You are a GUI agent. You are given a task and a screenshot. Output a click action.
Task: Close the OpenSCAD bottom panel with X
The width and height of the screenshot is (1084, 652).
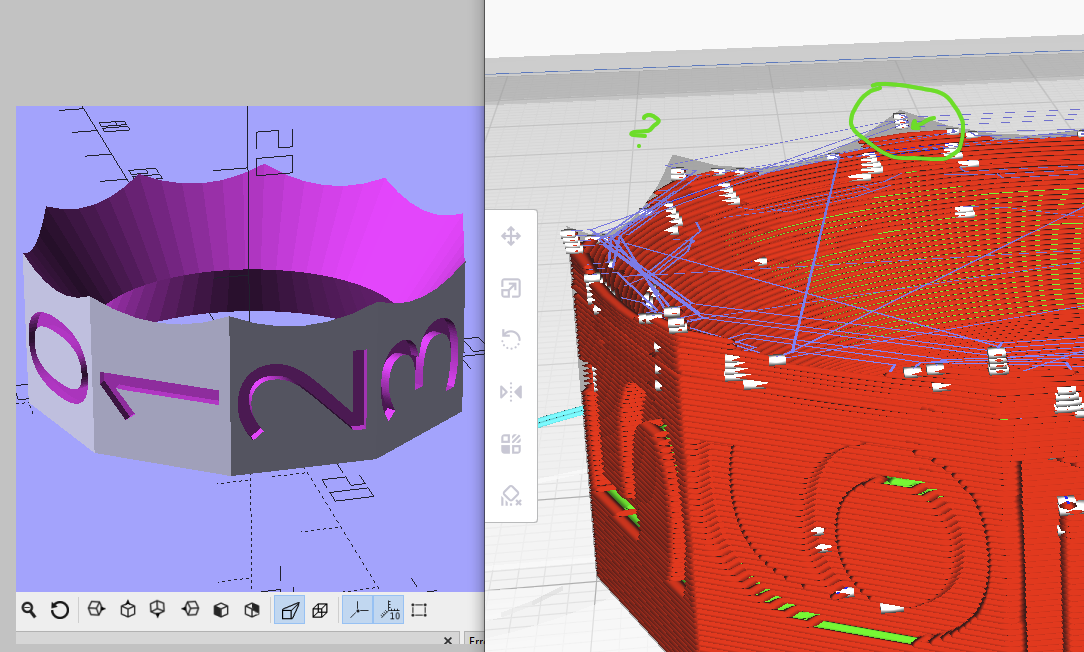(x=448, y=641)
